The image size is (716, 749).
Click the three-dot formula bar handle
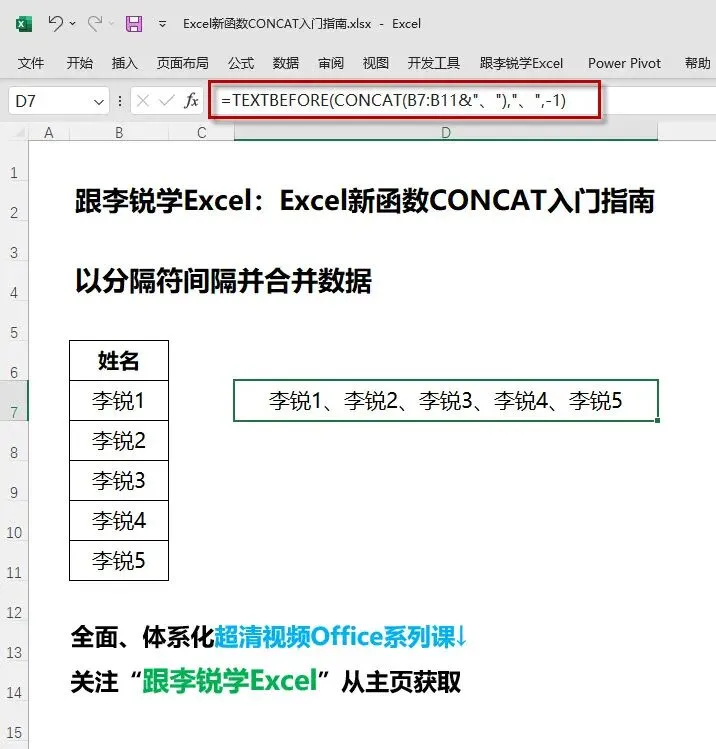coord(120,101)
